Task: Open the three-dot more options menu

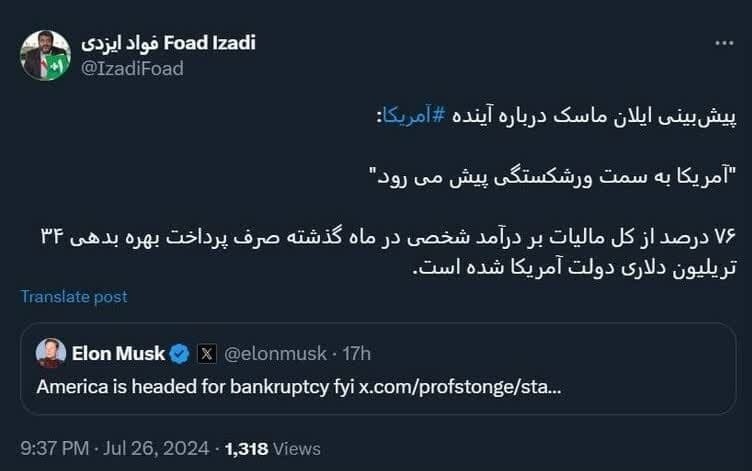Action: (x=725, y=44)
